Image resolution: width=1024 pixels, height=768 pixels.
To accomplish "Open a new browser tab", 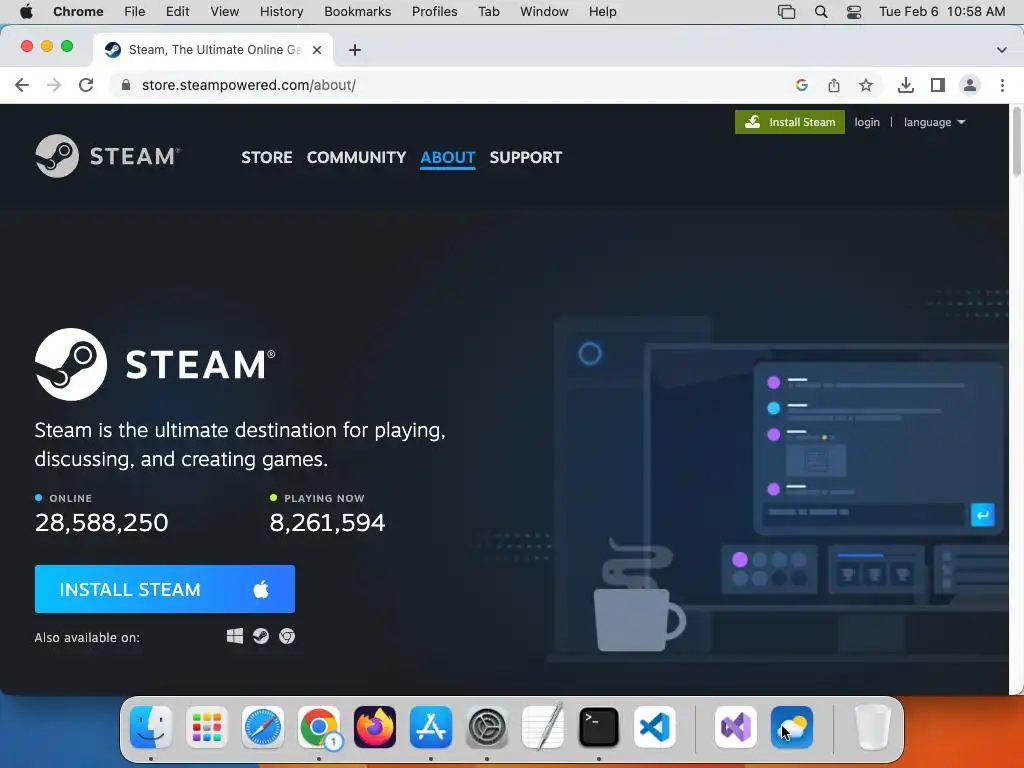I will tap(355, 50).
